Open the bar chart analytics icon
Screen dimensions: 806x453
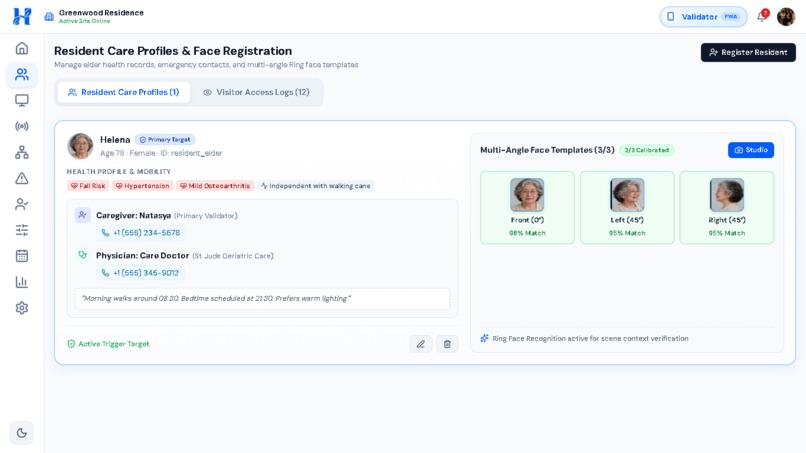tap(22, 282)
